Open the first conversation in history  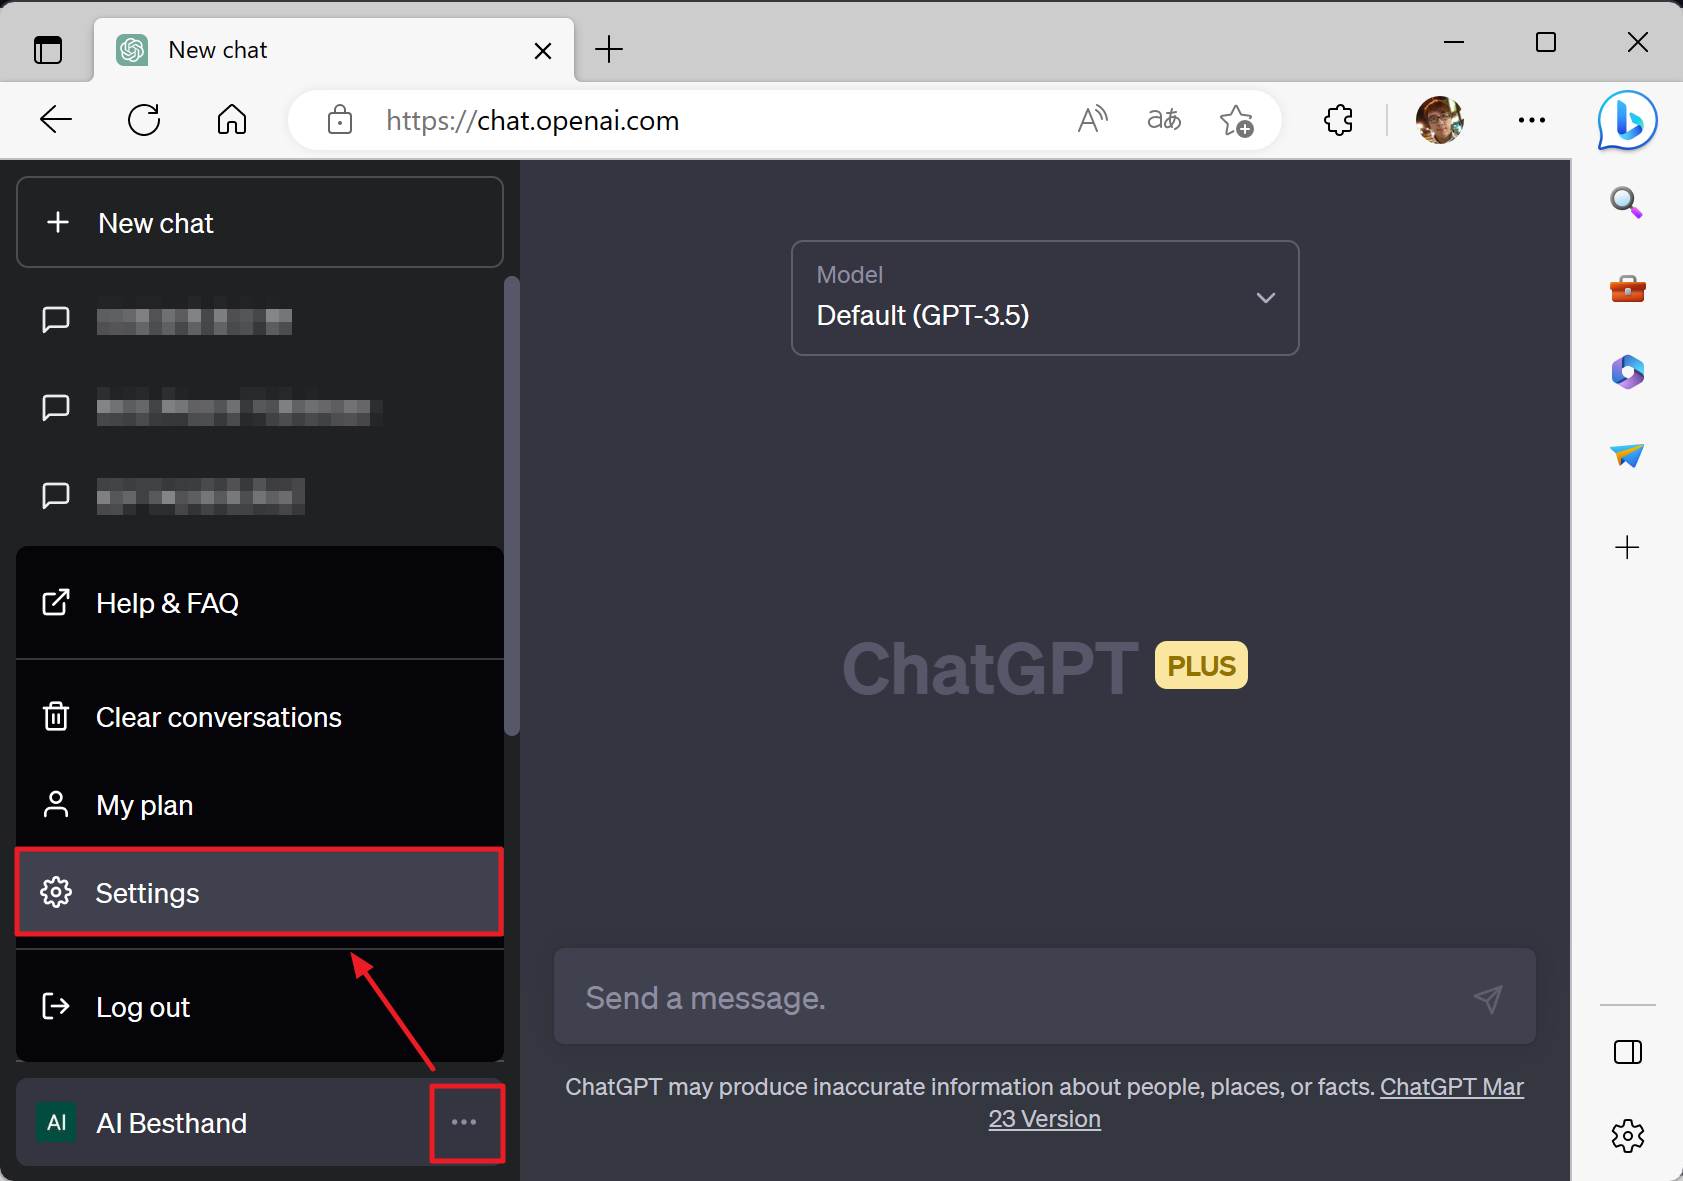(260, 320)
